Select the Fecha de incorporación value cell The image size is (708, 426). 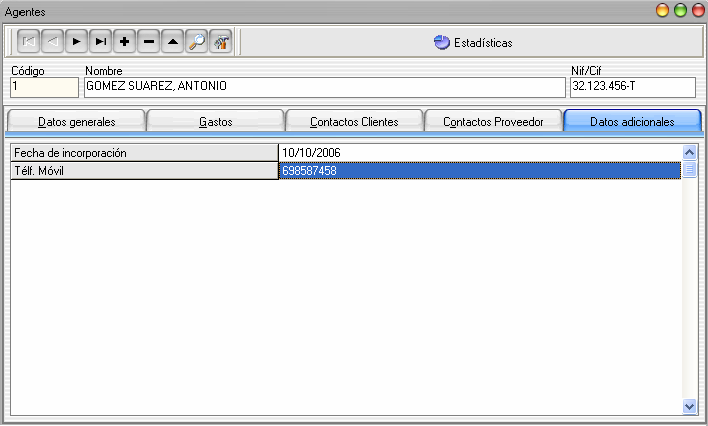[479, 153]
